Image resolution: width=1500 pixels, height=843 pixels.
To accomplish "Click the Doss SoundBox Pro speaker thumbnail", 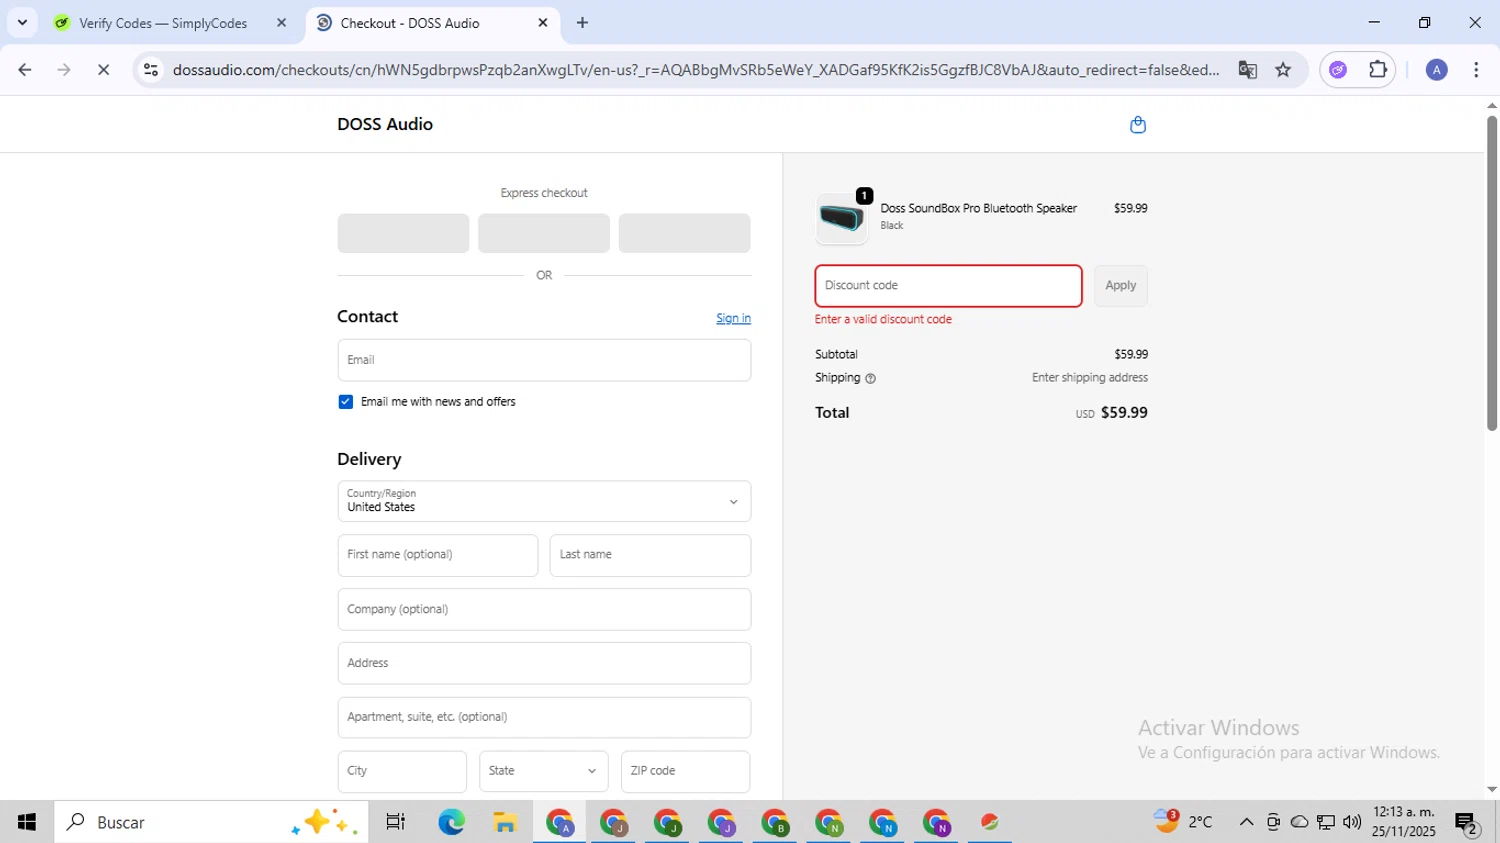I will pyautogui.click(x=842, y=219).
